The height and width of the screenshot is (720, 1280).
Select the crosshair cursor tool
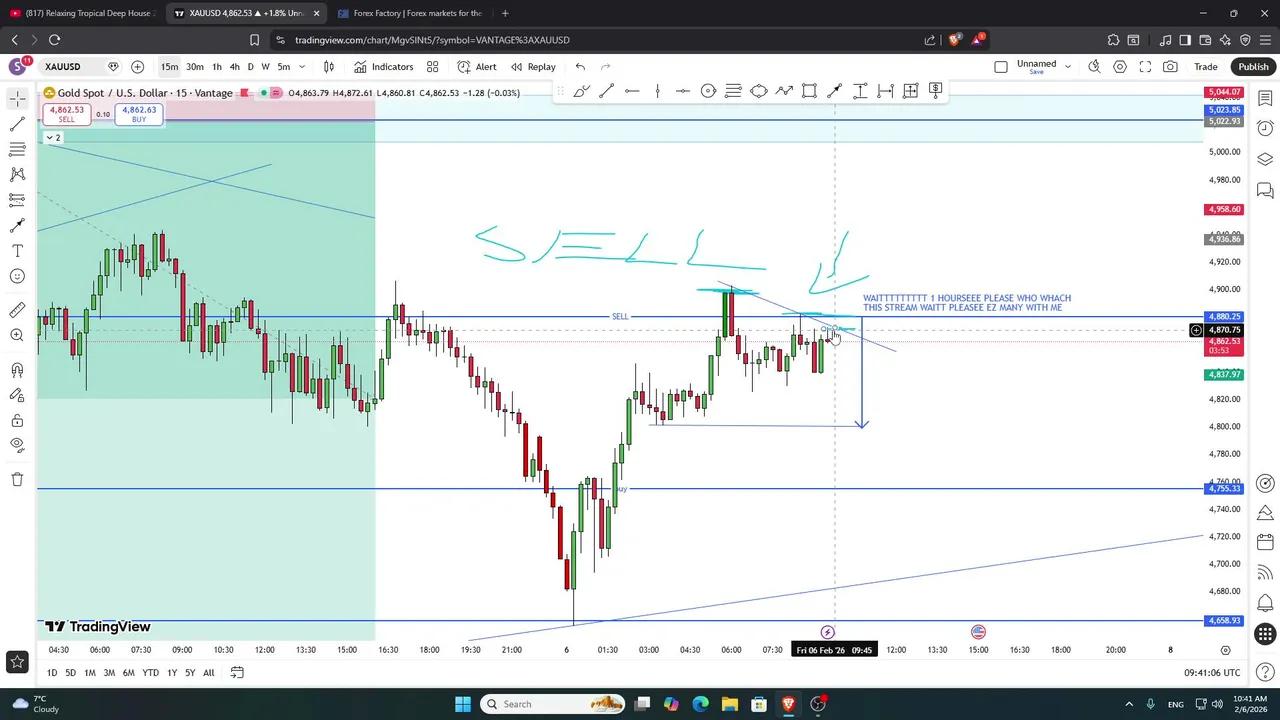[17, 98]
